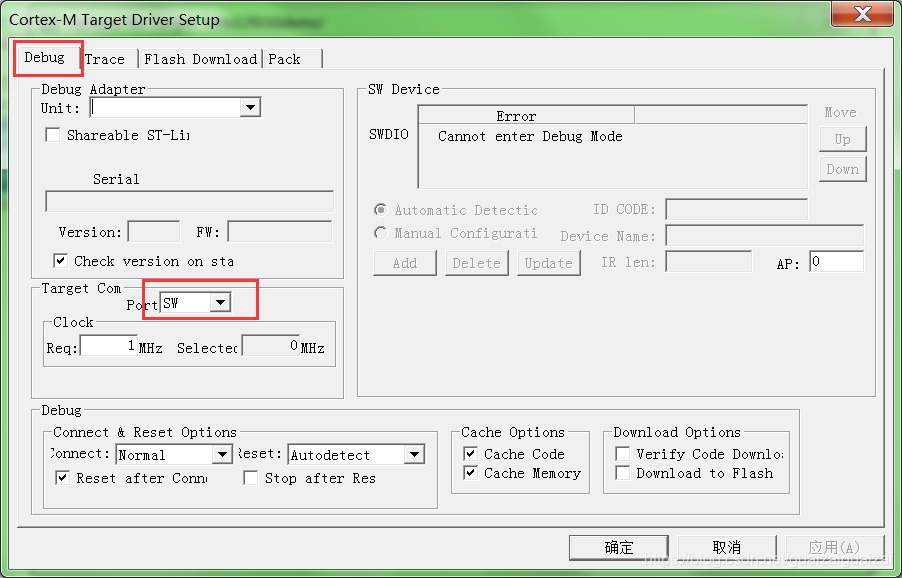The image size is (902, 578).
Task: Click the FW version field
Action: coord(280,232)
